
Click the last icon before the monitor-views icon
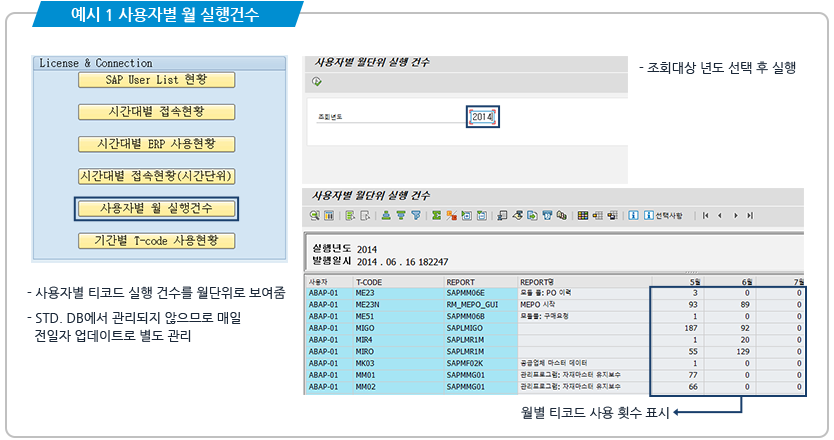pos(482,215)
